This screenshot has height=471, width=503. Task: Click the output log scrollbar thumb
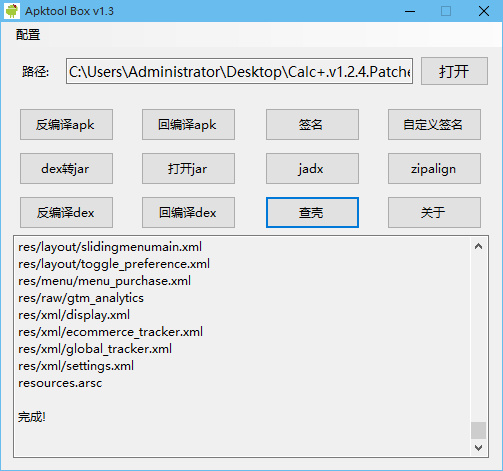[478, 430]
